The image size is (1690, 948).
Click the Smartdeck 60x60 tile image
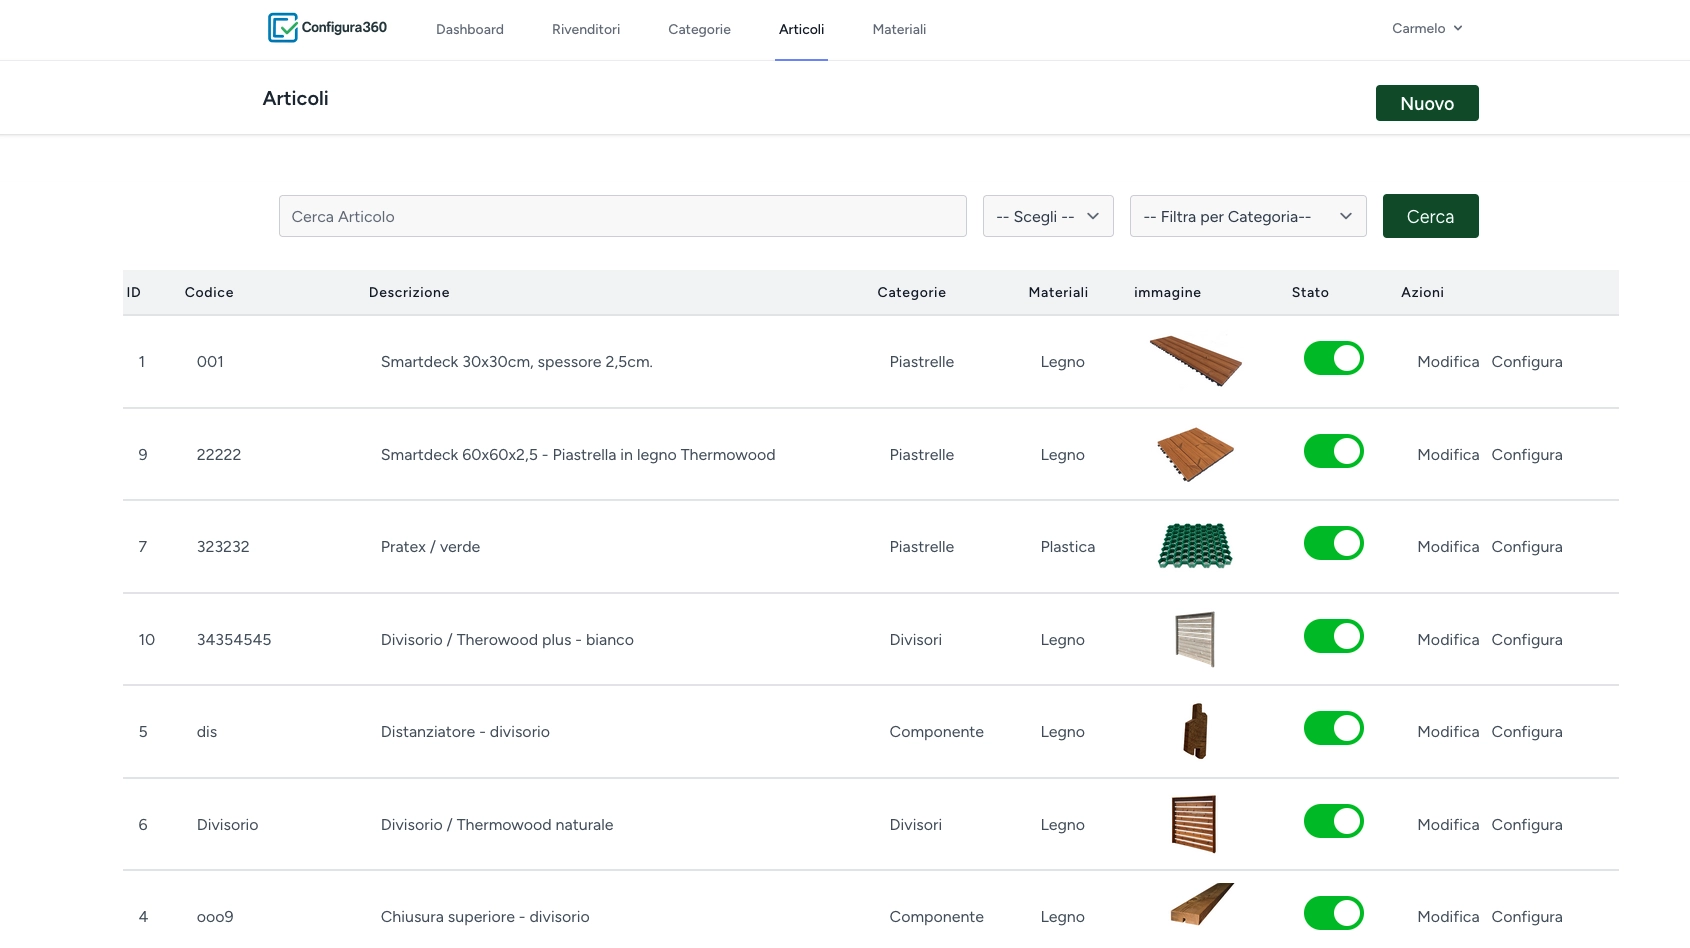[x=1195, y=454]
